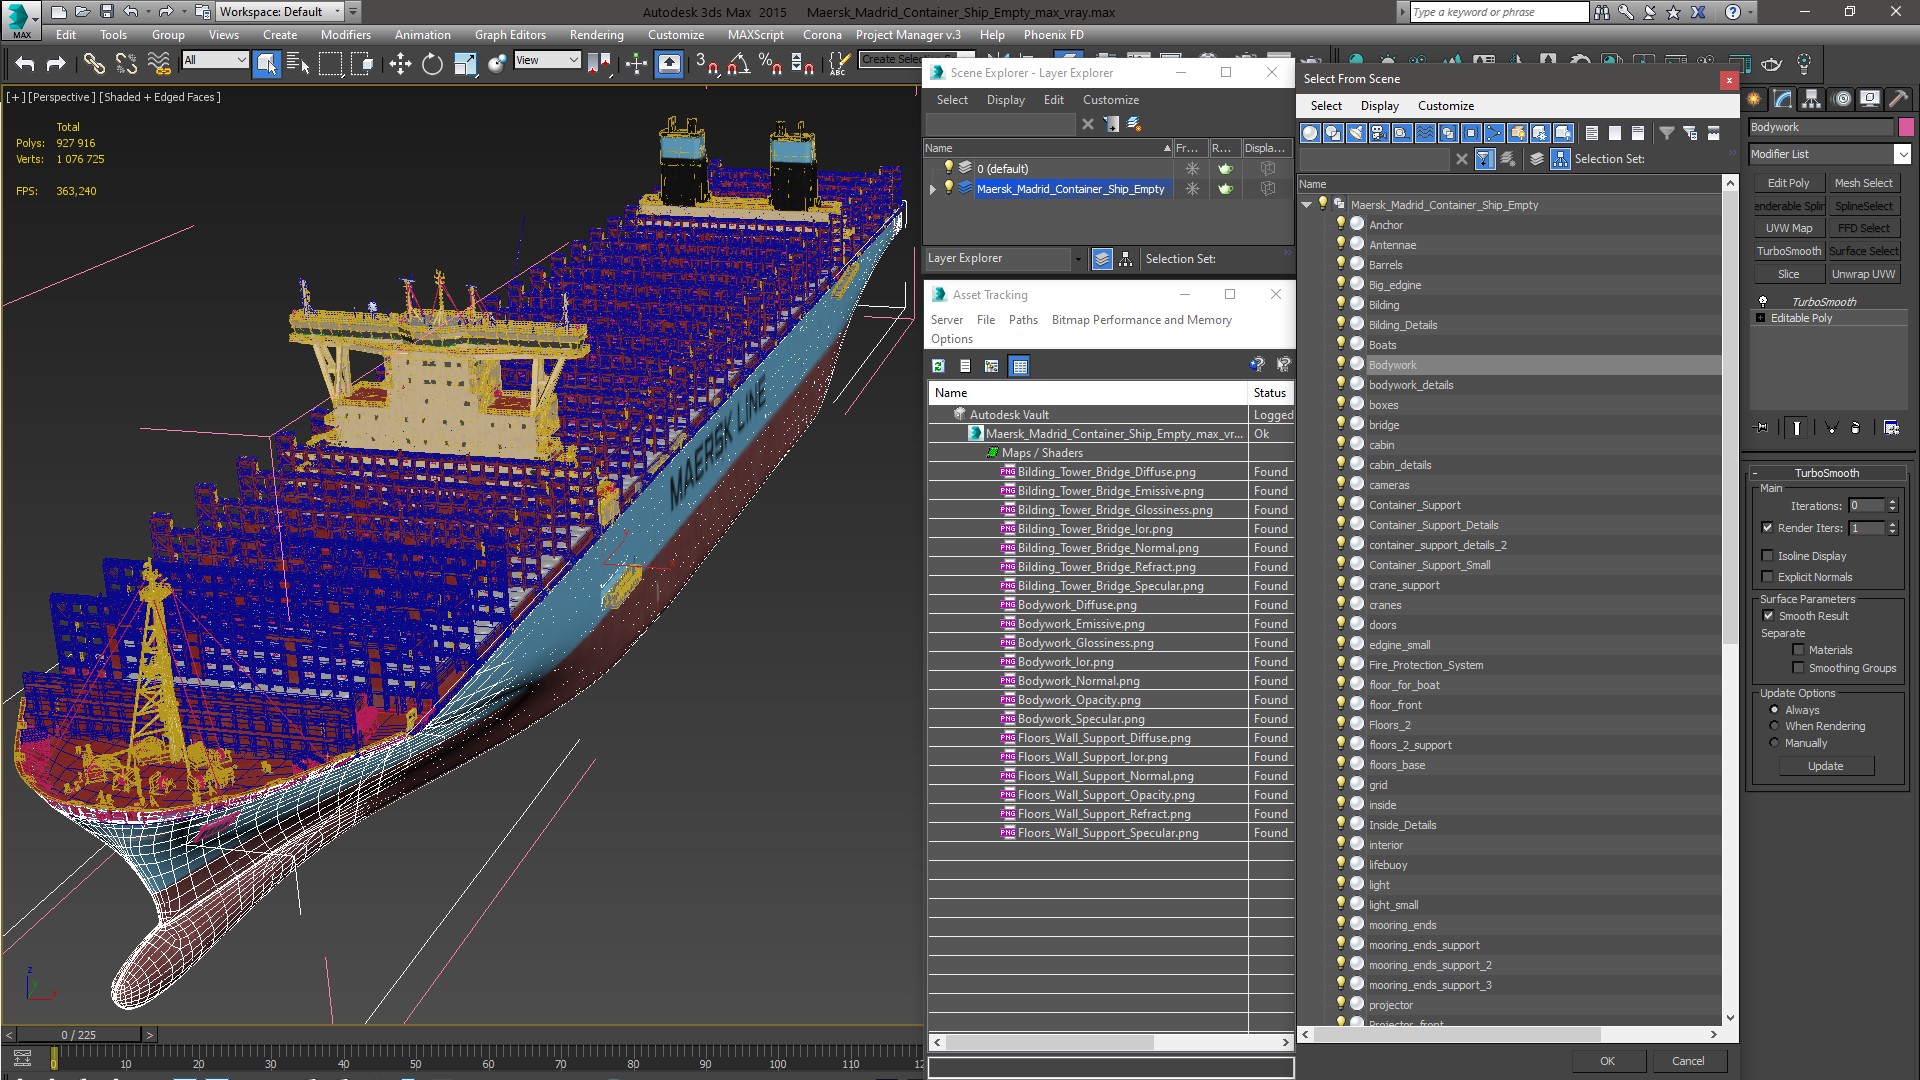Open Edit menu in Scene Explorer
1920x1080 pixels.
point(1054,100)
